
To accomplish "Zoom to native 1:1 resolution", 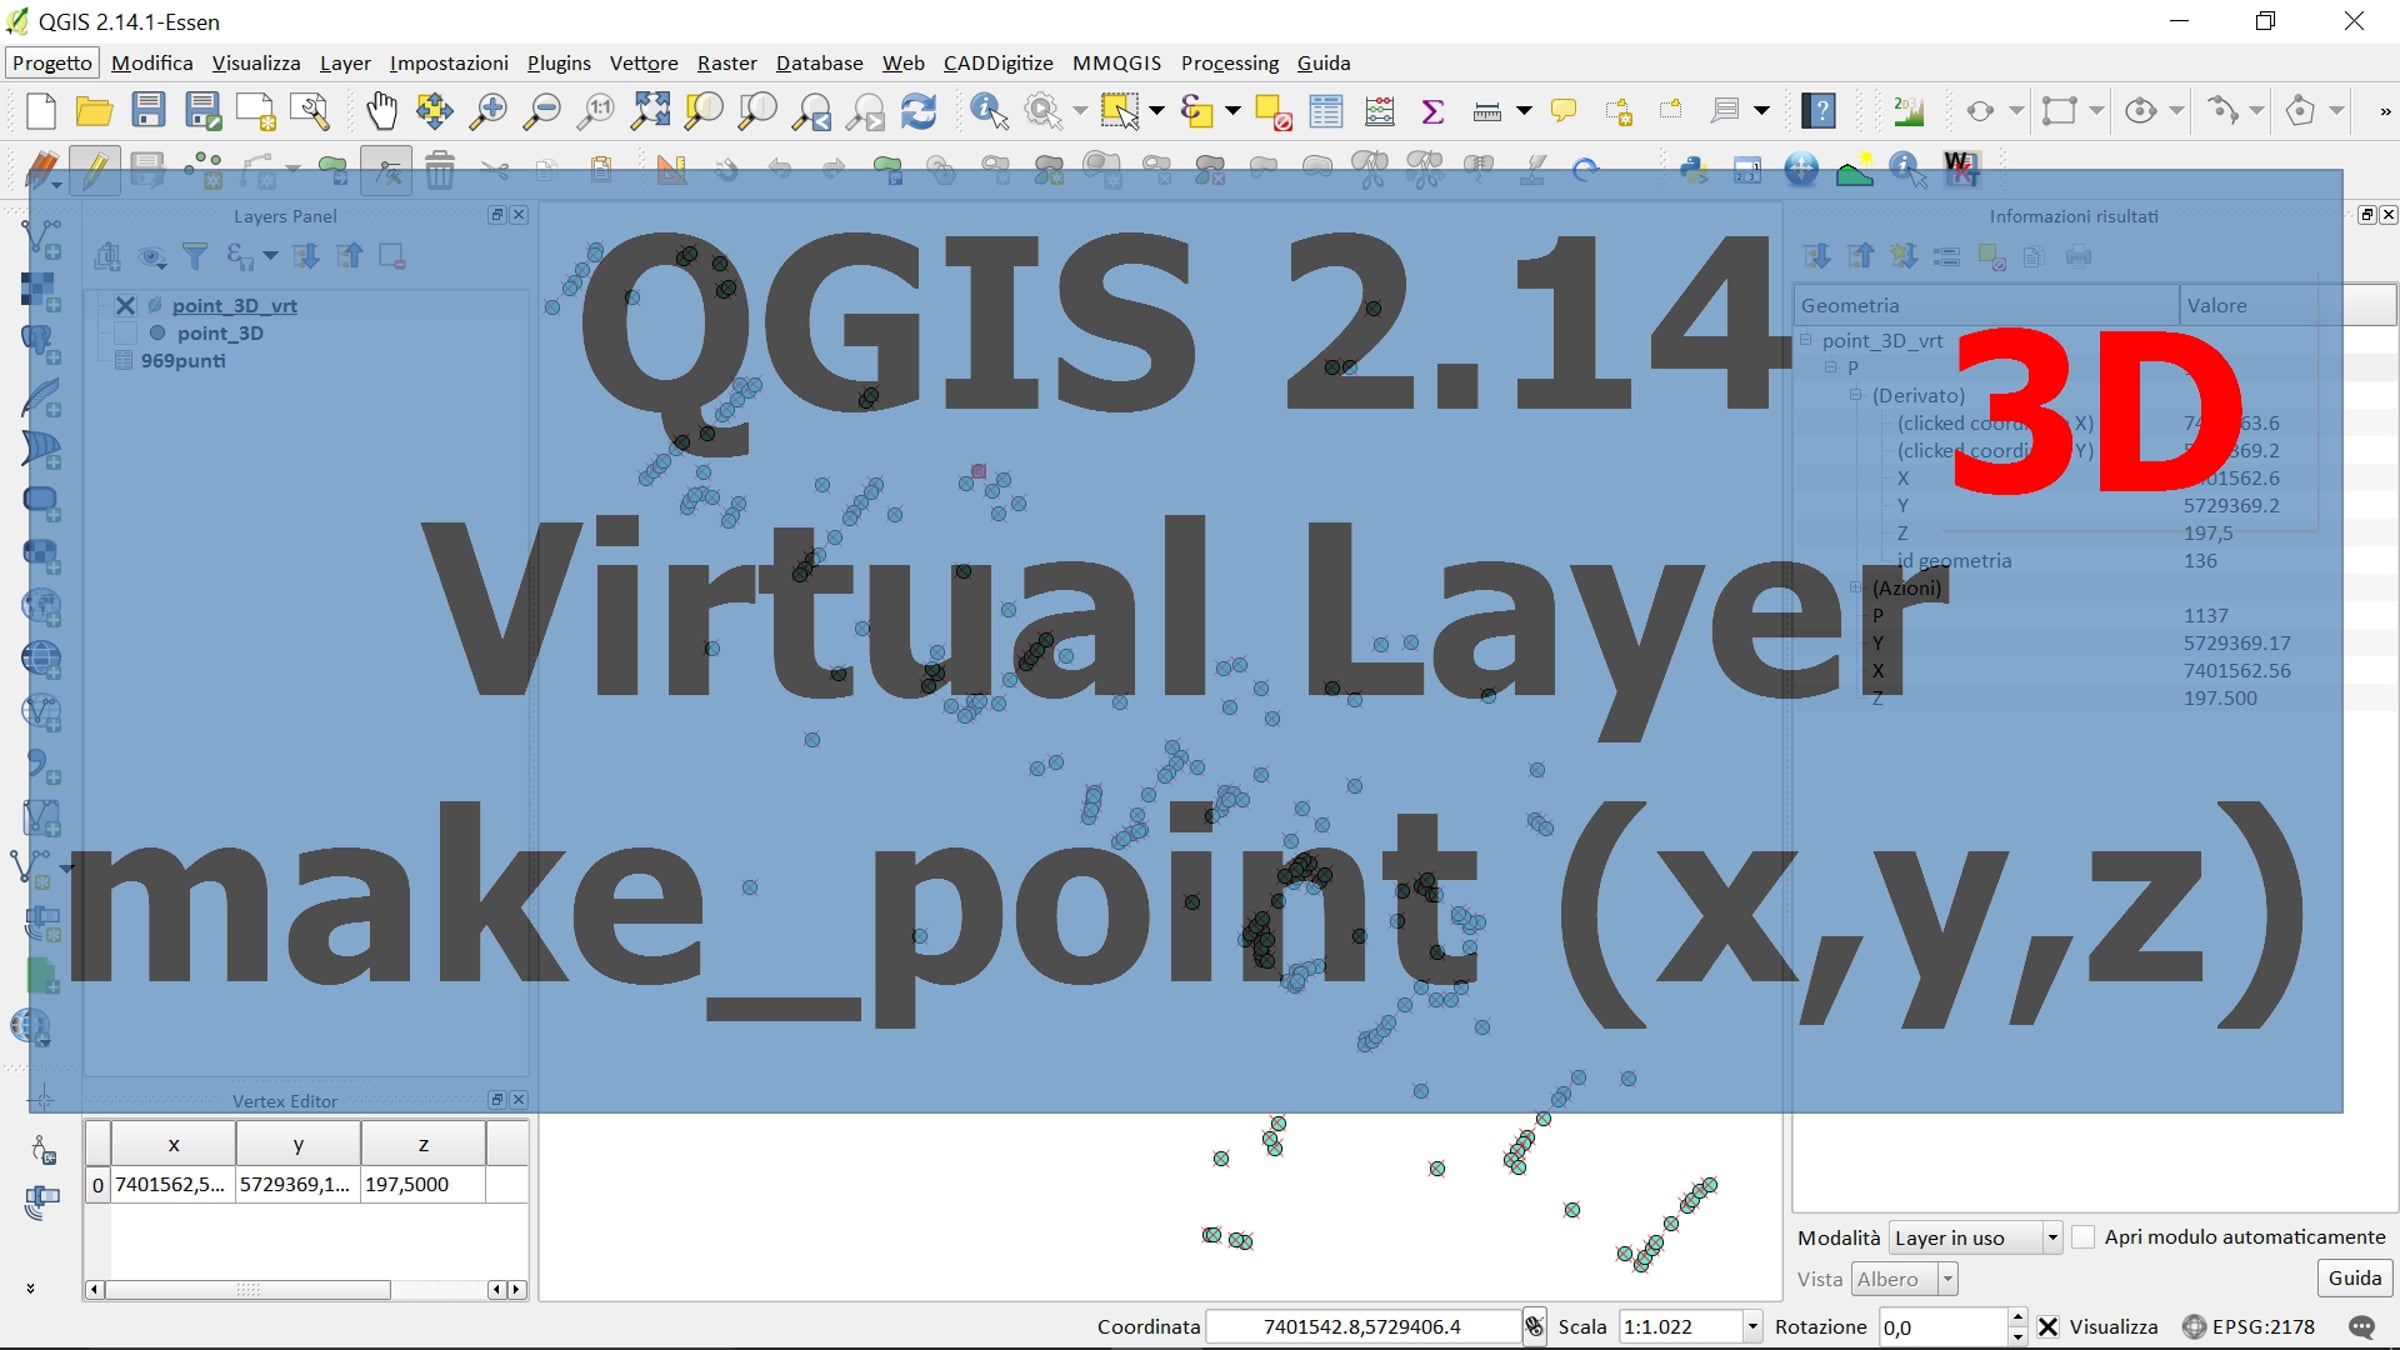I will [x=596, y=110].
